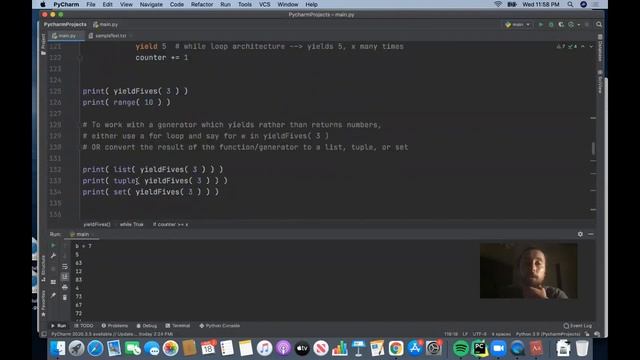The height and width of the screenshot is (360, 640).
Task: Open the Navigate menu
Action: coord(151,4)
